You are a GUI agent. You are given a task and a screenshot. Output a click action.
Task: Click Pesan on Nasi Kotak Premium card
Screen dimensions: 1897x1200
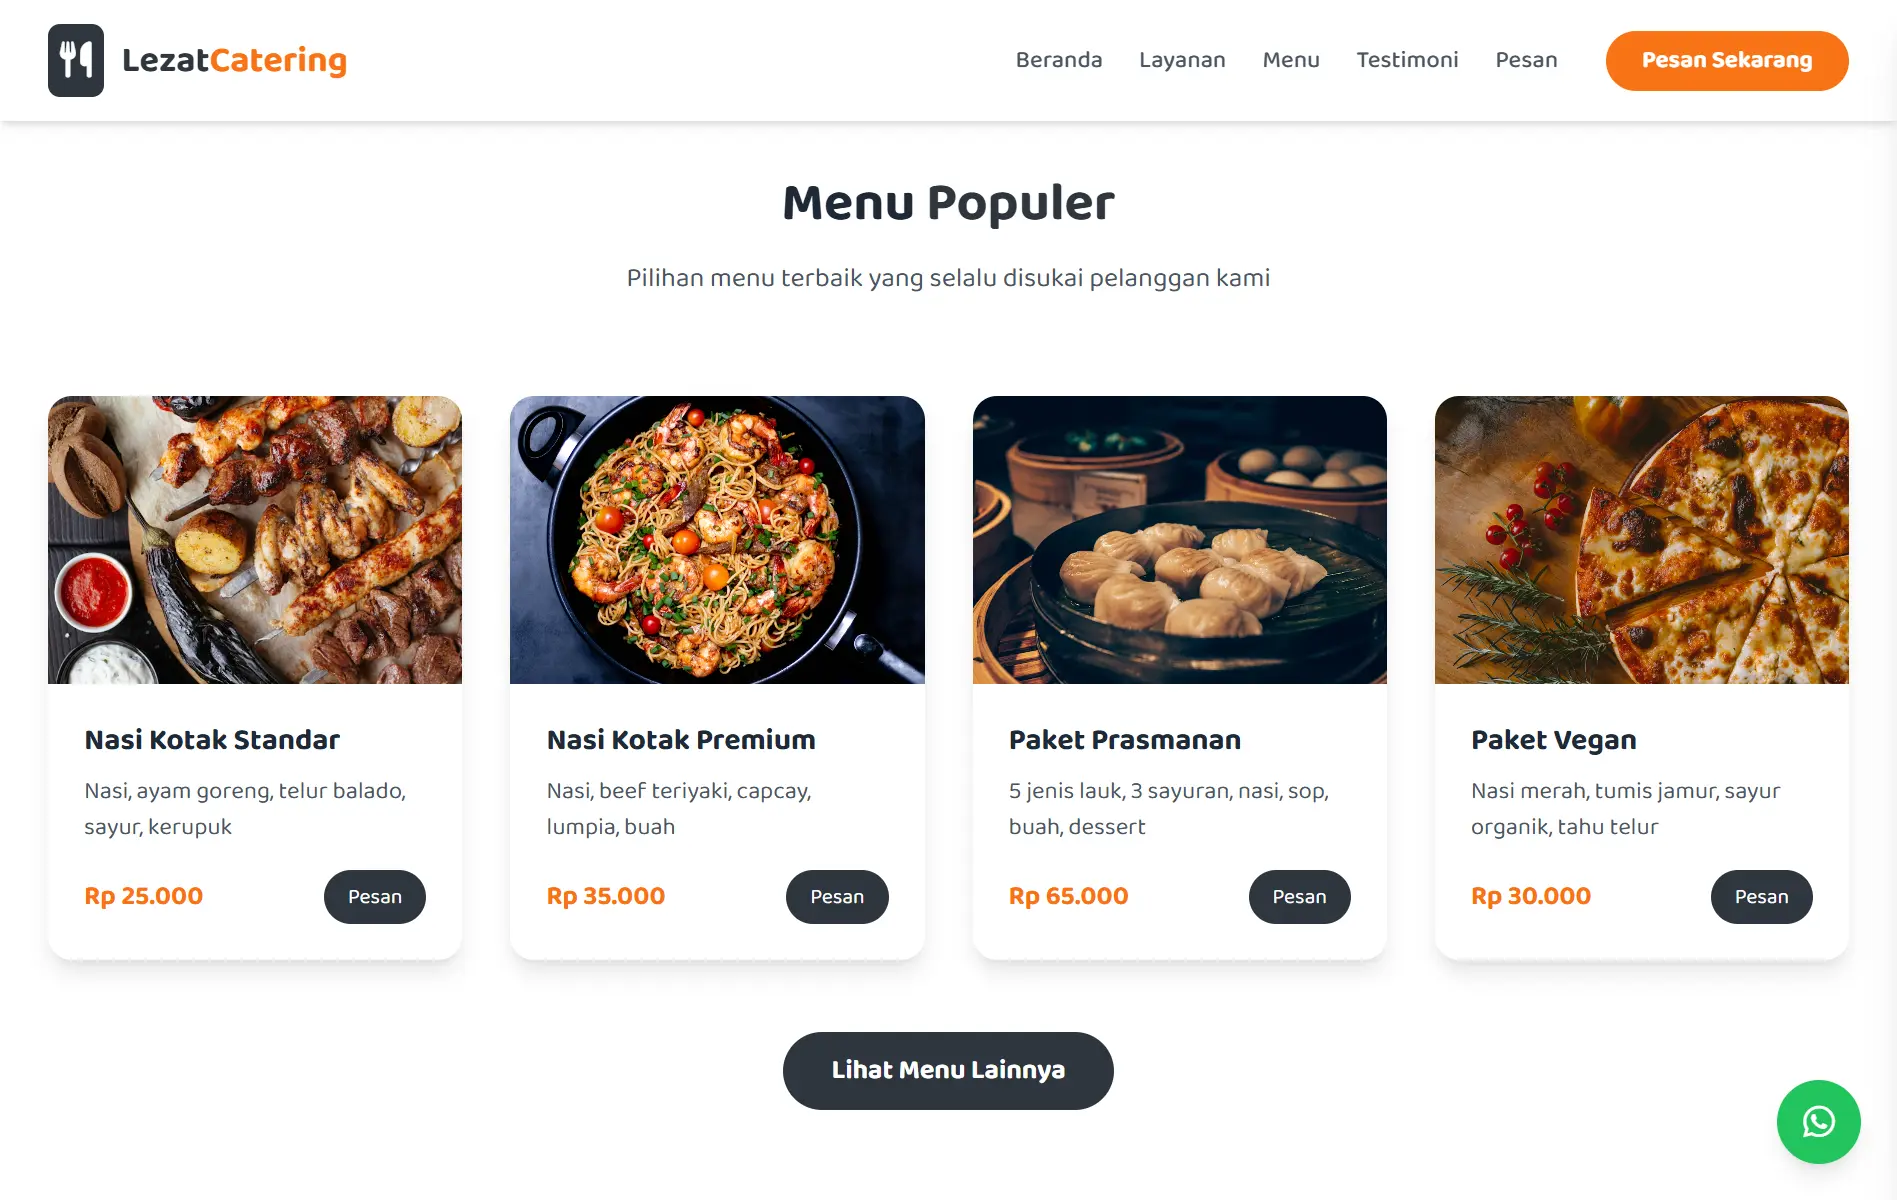coord(837,896)
